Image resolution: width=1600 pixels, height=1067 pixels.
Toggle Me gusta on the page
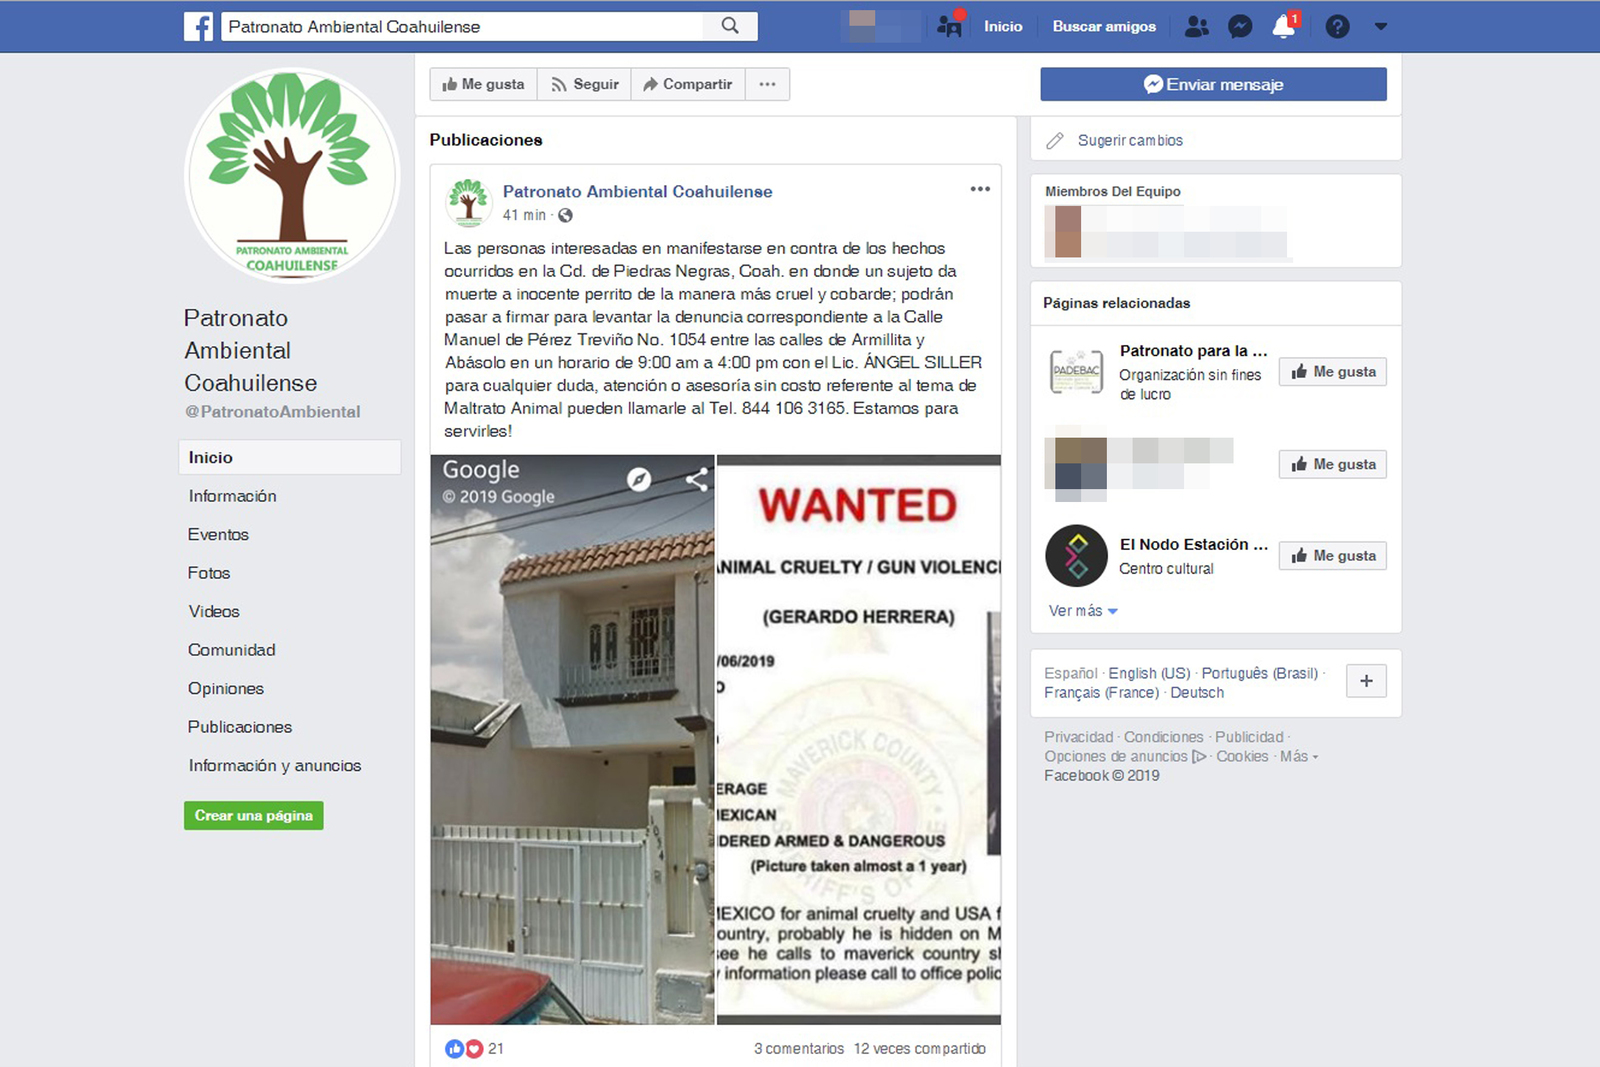[x=484, y=84]
